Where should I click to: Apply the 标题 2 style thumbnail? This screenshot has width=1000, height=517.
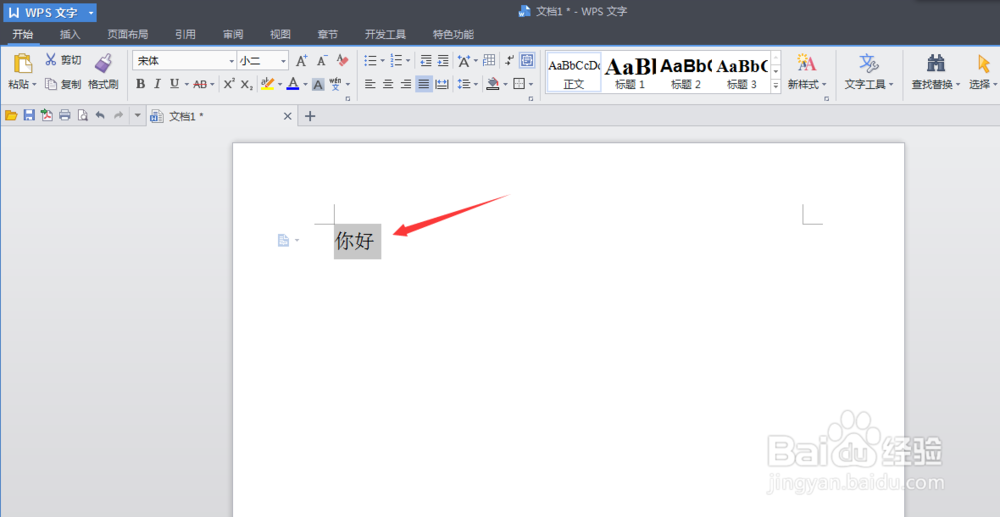(x=686, y=72)
